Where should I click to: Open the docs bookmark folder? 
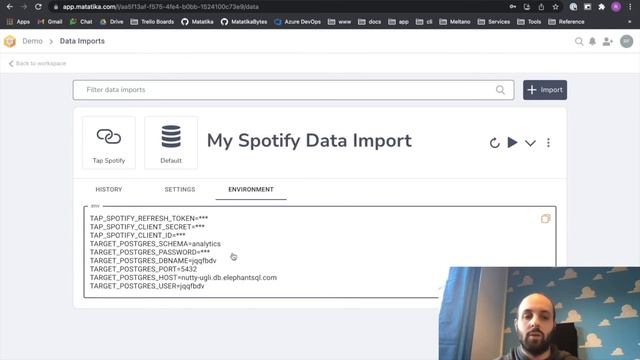tap(369, 22)
